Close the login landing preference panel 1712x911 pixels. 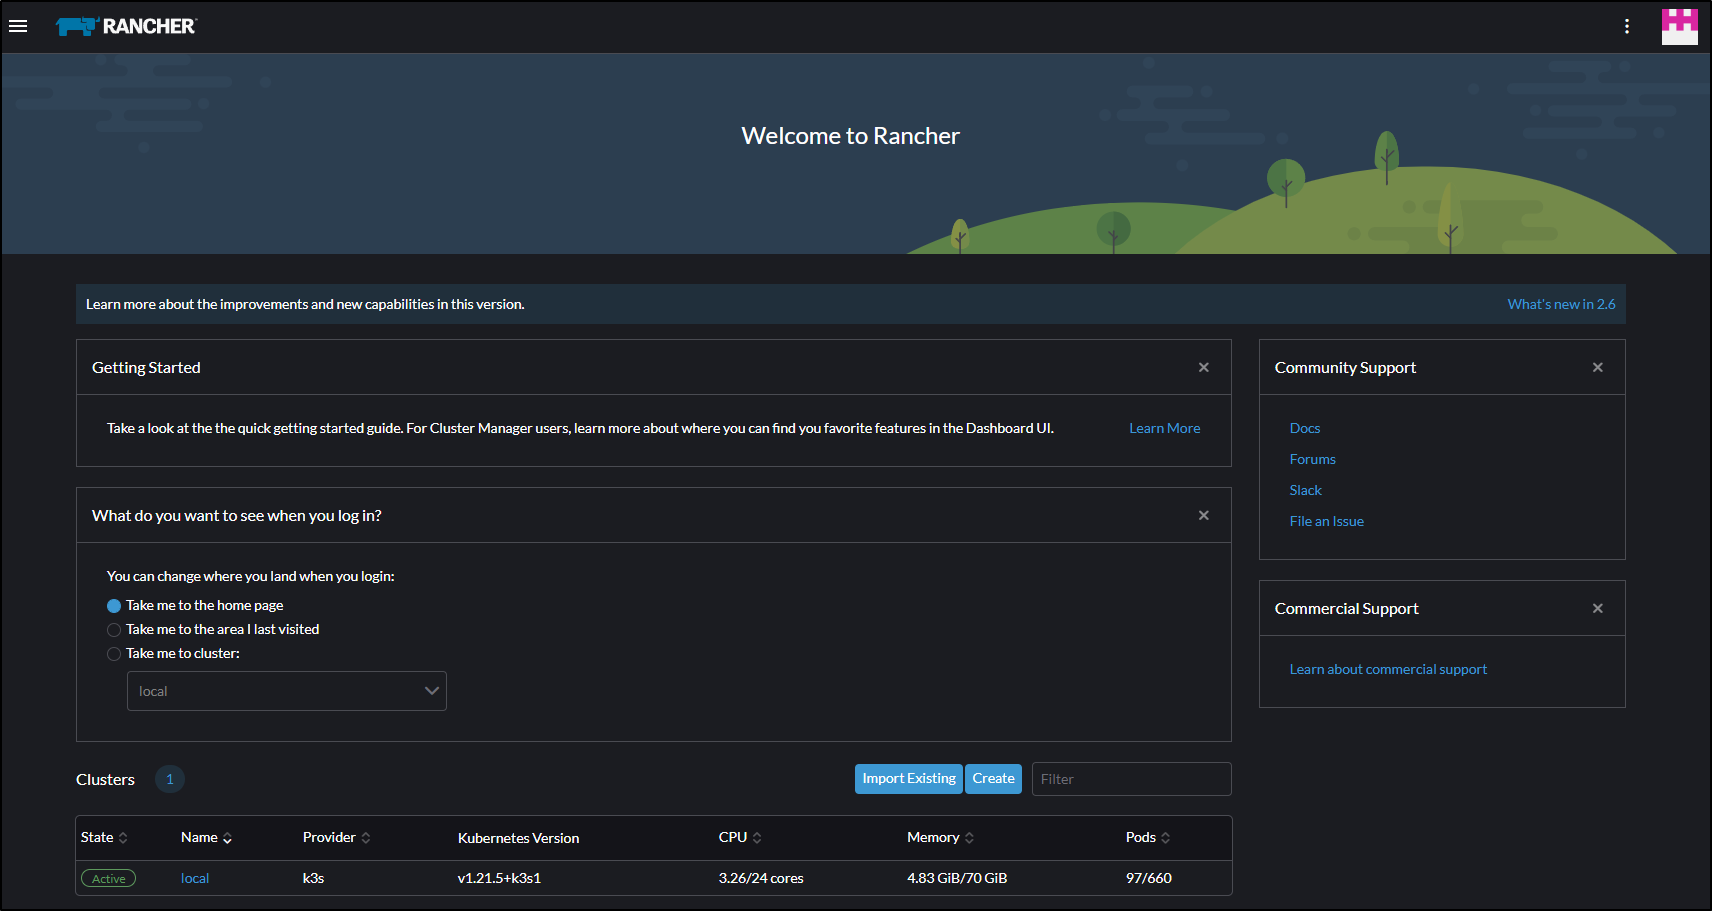click(x=1204, y=515)
